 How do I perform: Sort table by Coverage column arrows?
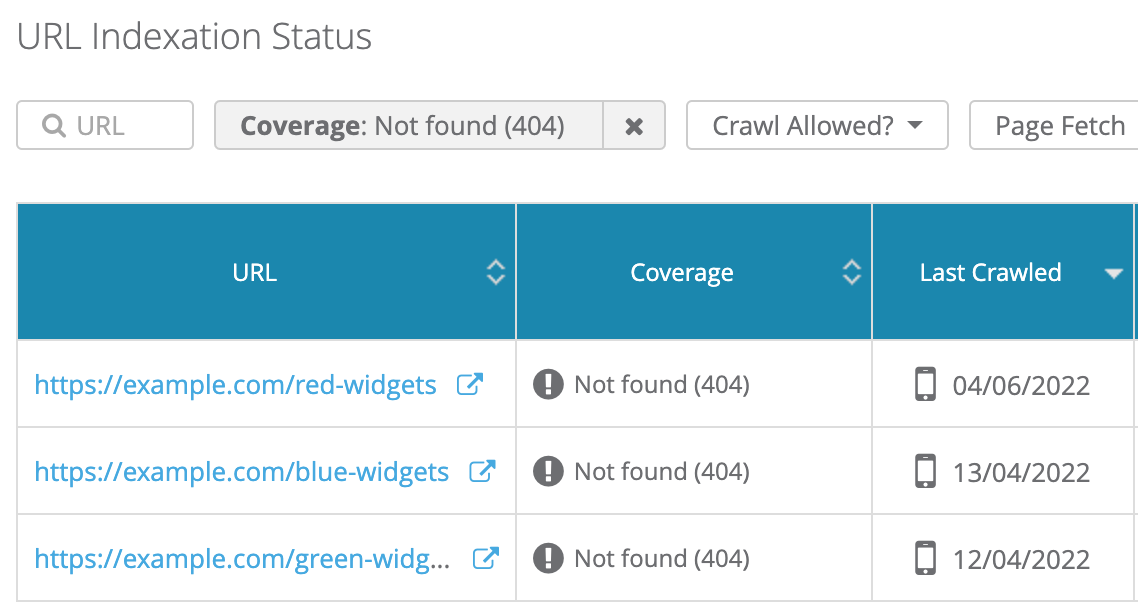tap(851, 272)
